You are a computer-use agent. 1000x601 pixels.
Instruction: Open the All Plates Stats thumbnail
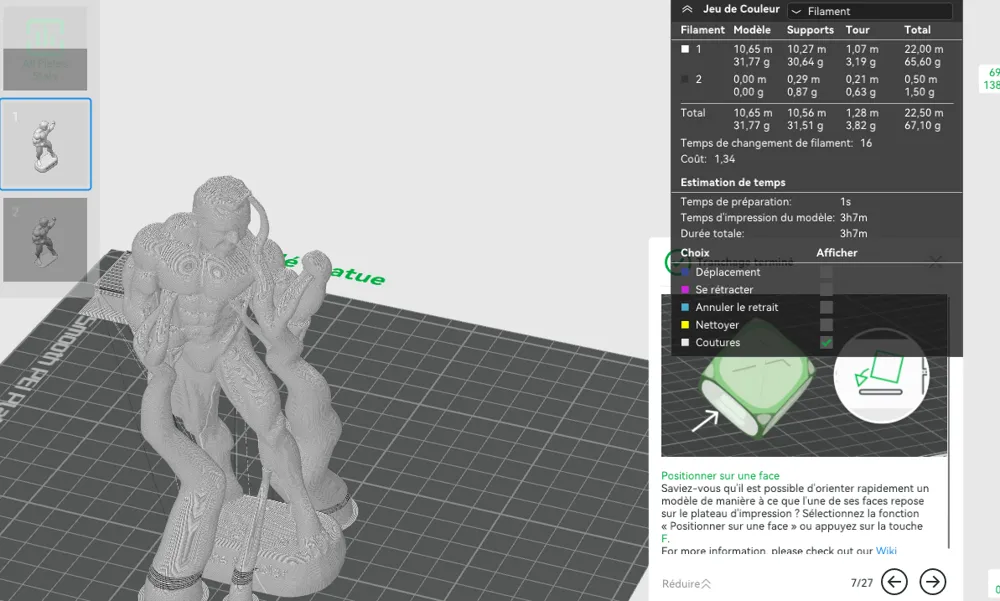point(45,48)
